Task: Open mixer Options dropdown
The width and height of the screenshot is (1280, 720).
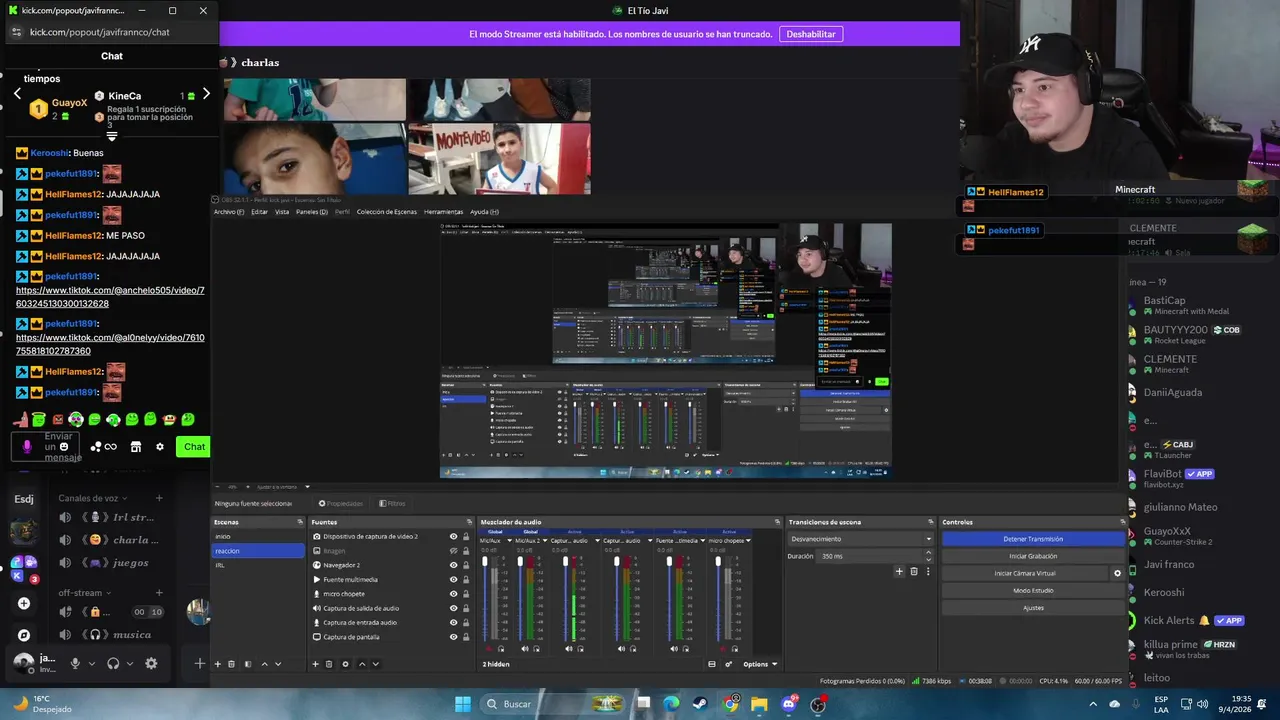Action: click(x=760, y=664)
